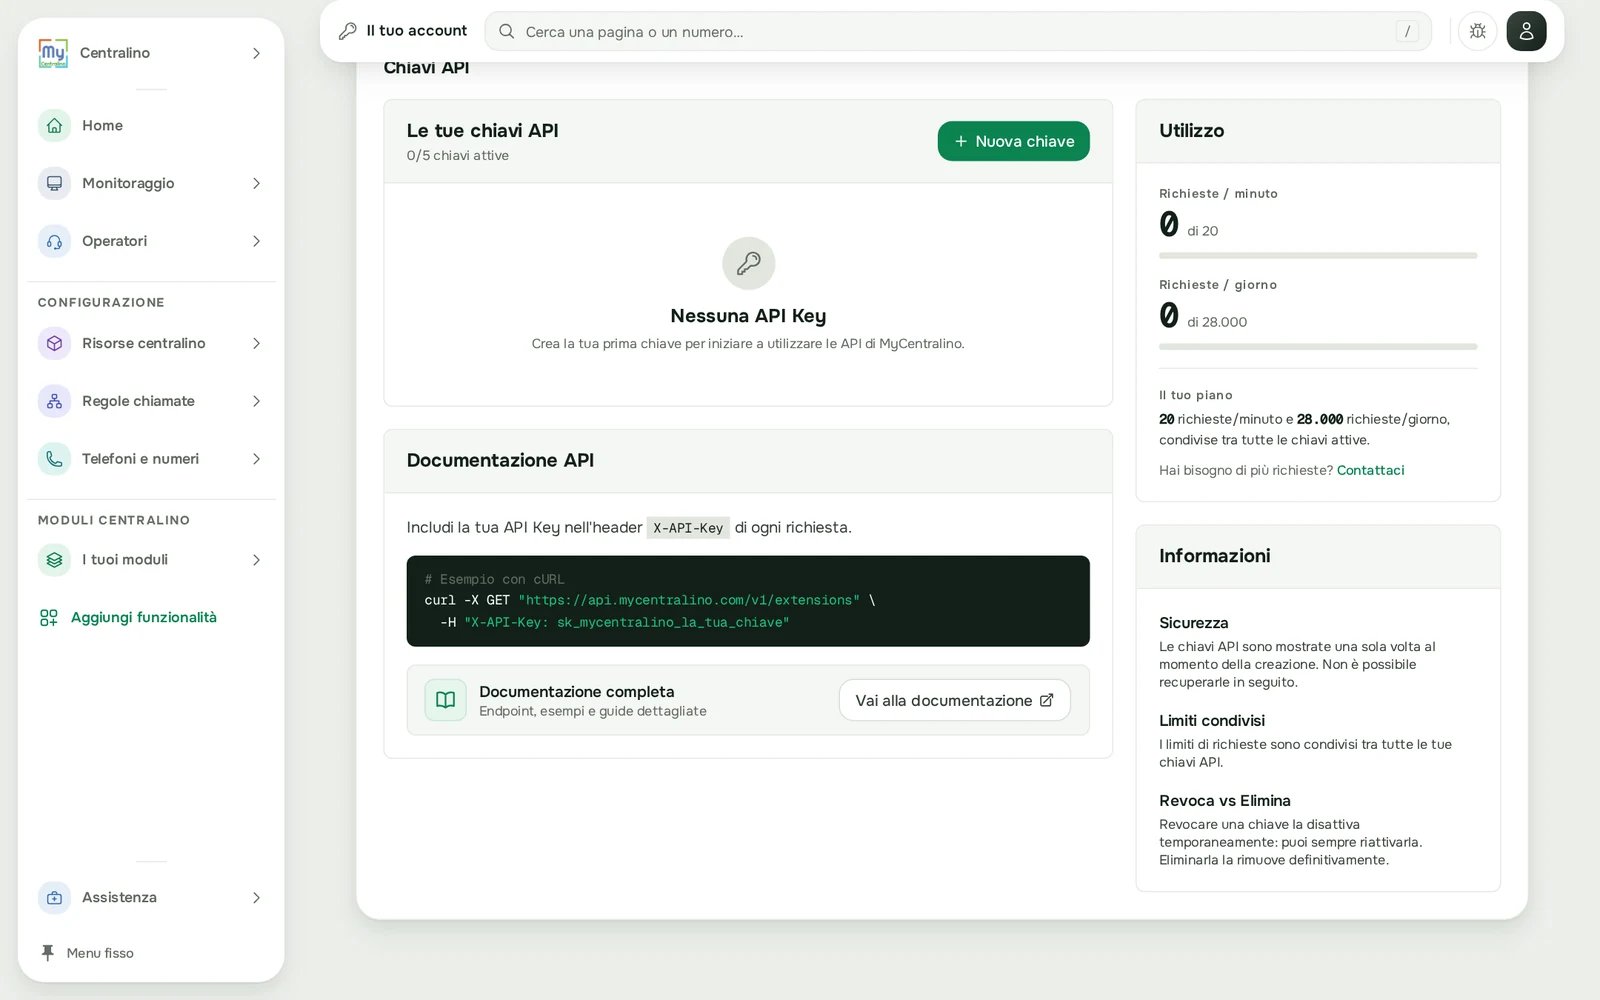Open Regole chiamate section
The width and height of the screenshot is (1600, 1000).
[x=151, y=402]
